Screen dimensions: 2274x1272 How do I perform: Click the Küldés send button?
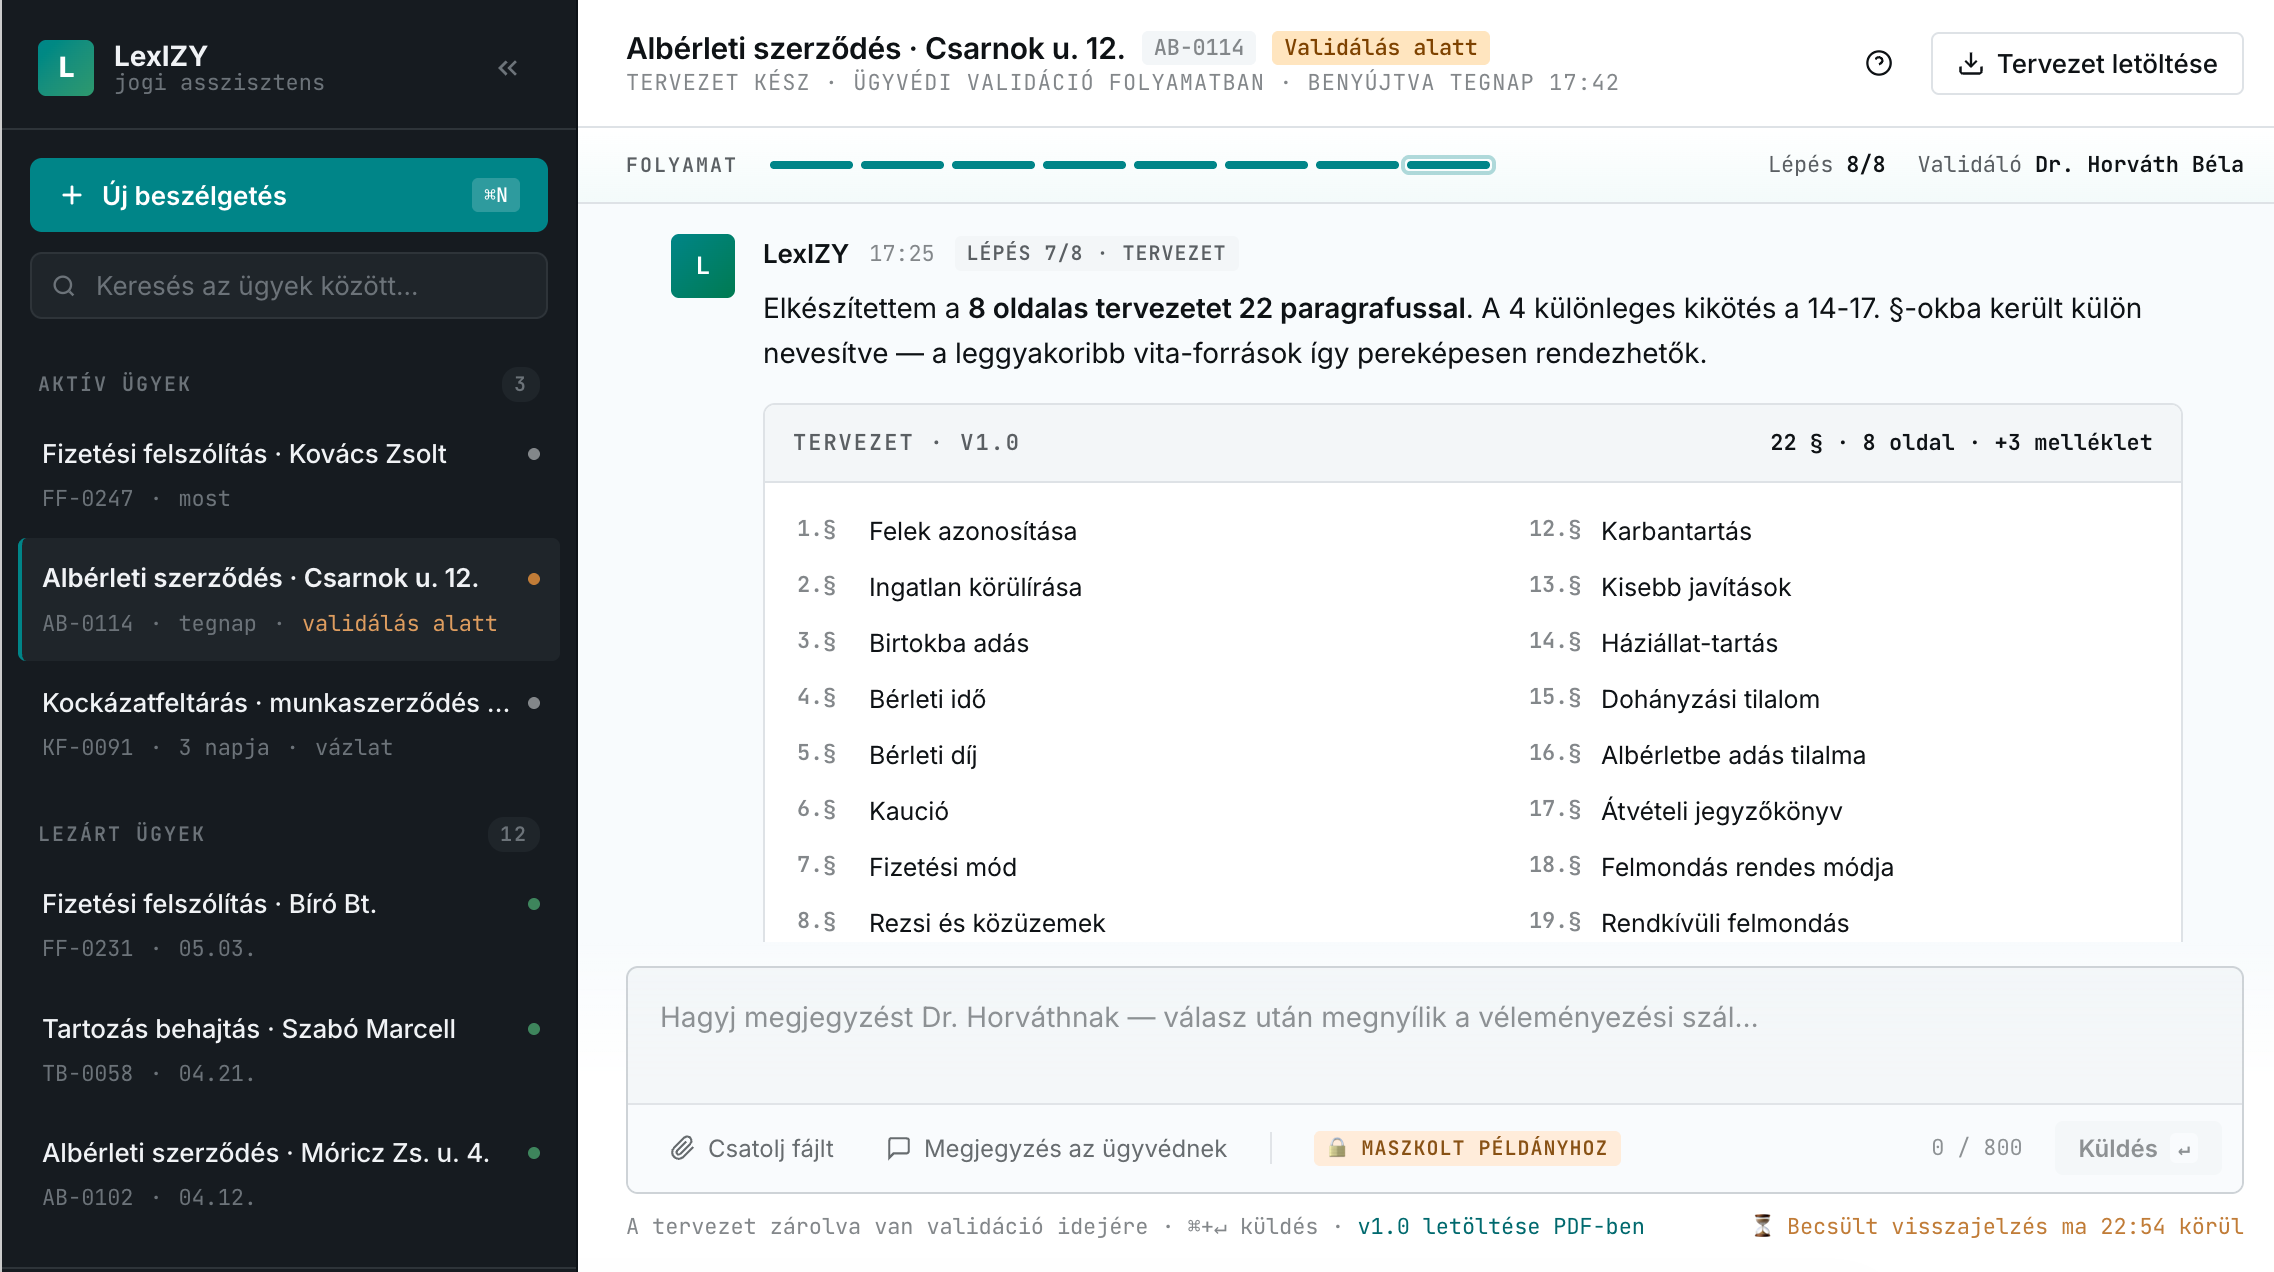click(x=2138, y=1148)
